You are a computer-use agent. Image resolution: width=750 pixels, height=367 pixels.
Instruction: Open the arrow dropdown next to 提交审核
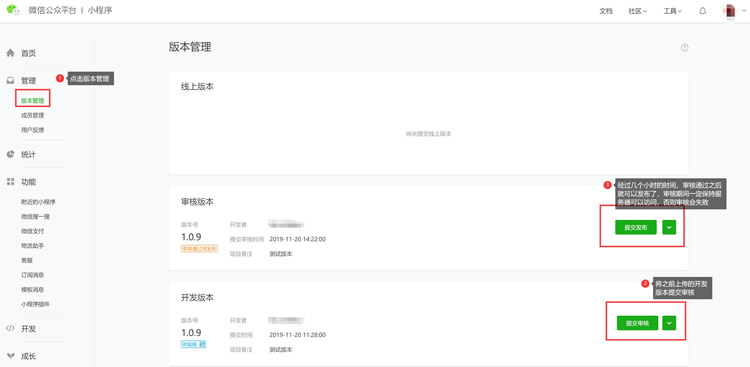[669, 323]
